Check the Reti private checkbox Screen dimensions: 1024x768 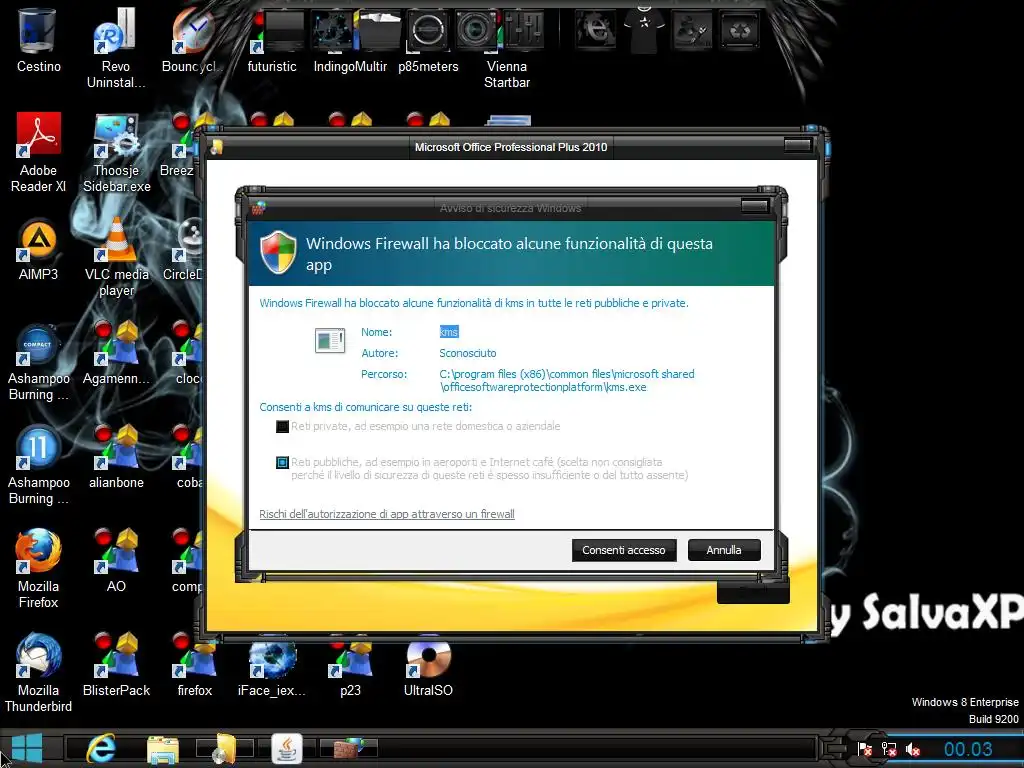(282, 426)
